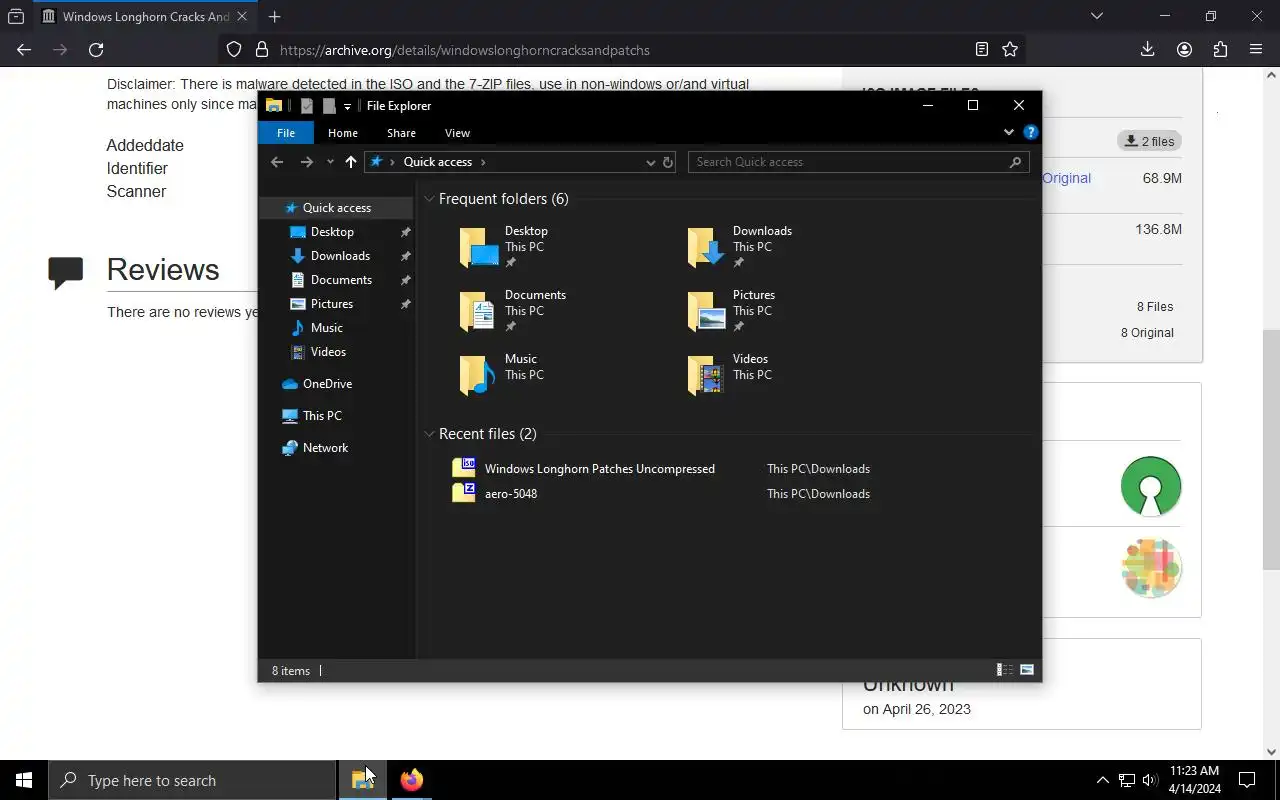Go forward in File Explorer
The height and width of the screenshot is (800, 1280).
click(x=307, y=162)
